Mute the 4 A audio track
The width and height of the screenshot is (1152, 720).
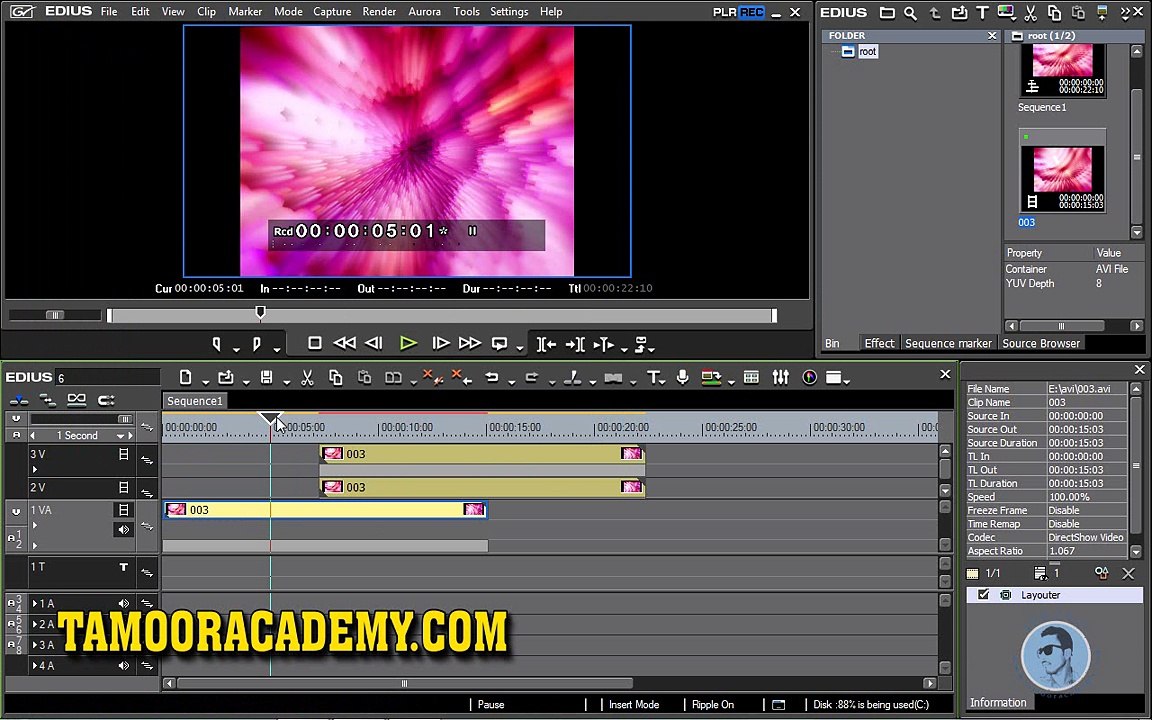[x=123, y=666]
